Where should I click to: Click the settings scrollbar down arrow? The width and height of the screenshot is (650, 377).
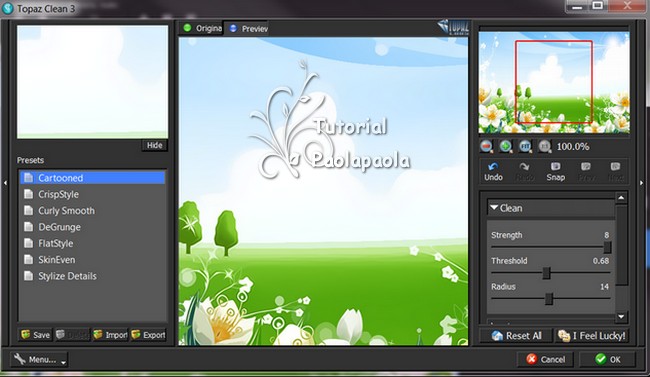coord(621,317)
